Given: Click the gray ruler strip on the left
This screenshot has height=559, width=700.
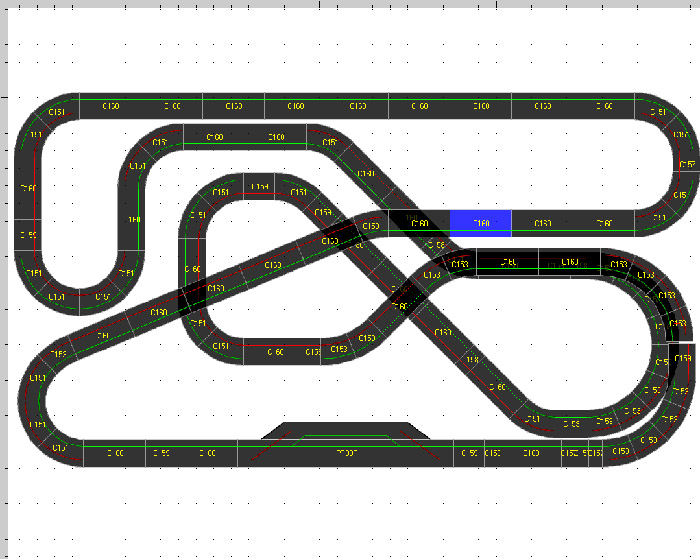Looking at the screenshot, I should tap(4, 300).
